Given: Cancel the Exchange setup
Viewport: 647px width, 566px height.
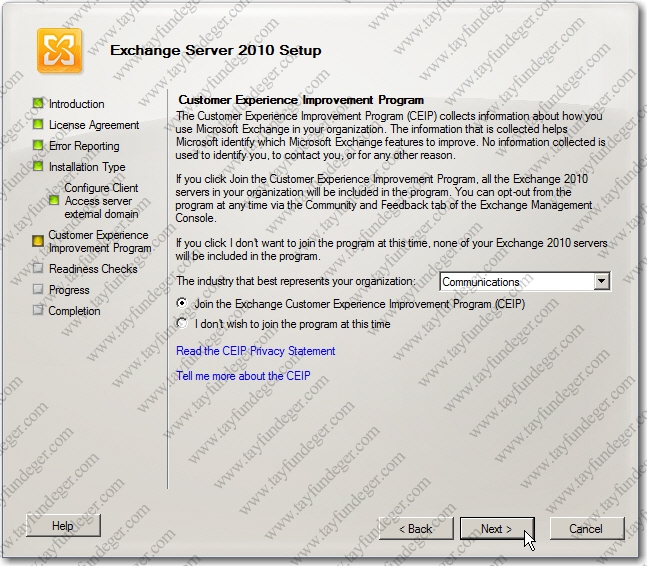Looking at the screenshot, I should click(x=586, y=528).
